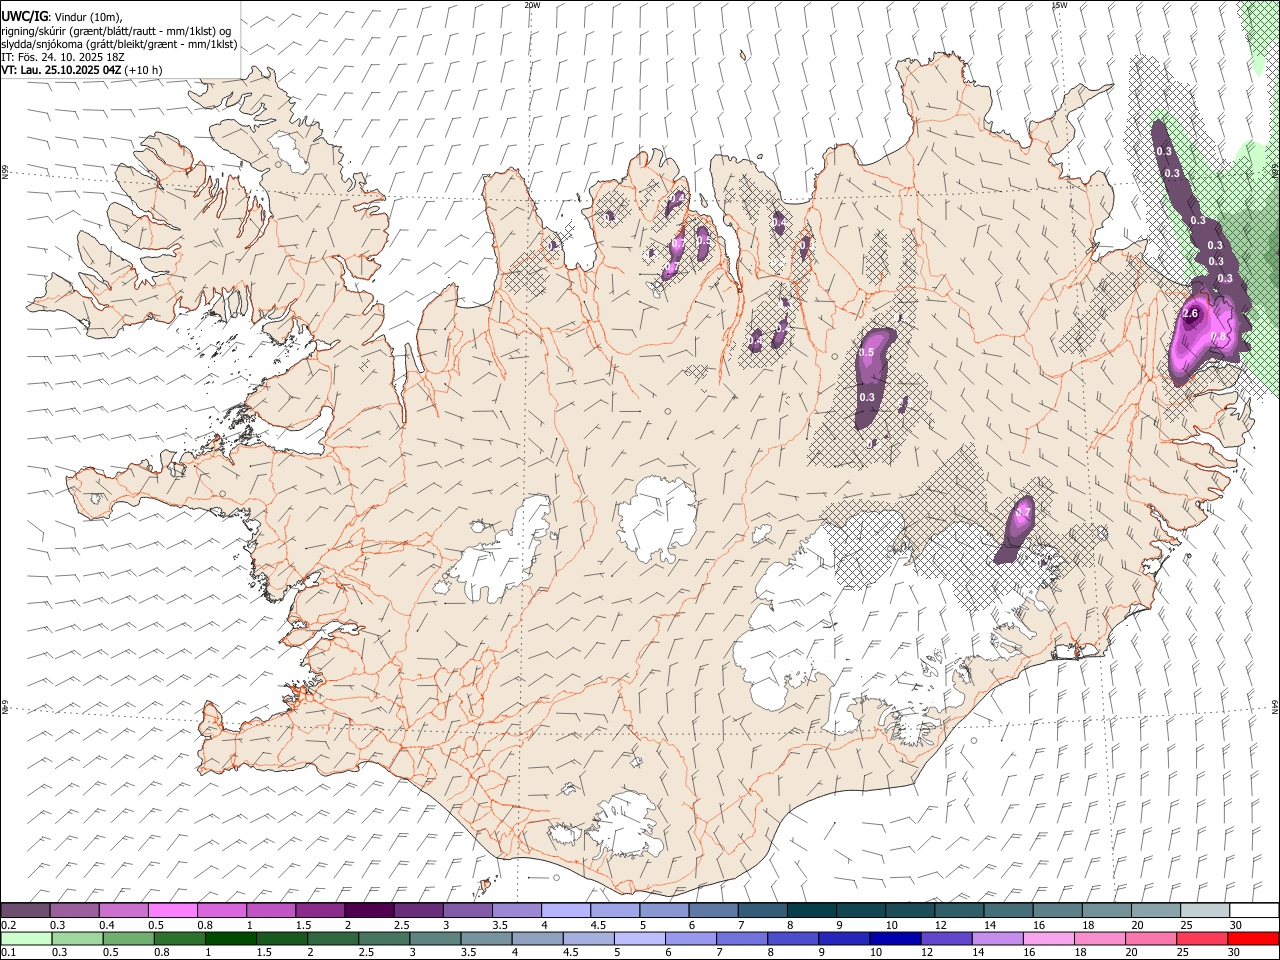1280x960 pixels.
Task: Click the grey-purple 0.2–0.3 swatch, upper legend row
Action: click(x=26, y=910)
